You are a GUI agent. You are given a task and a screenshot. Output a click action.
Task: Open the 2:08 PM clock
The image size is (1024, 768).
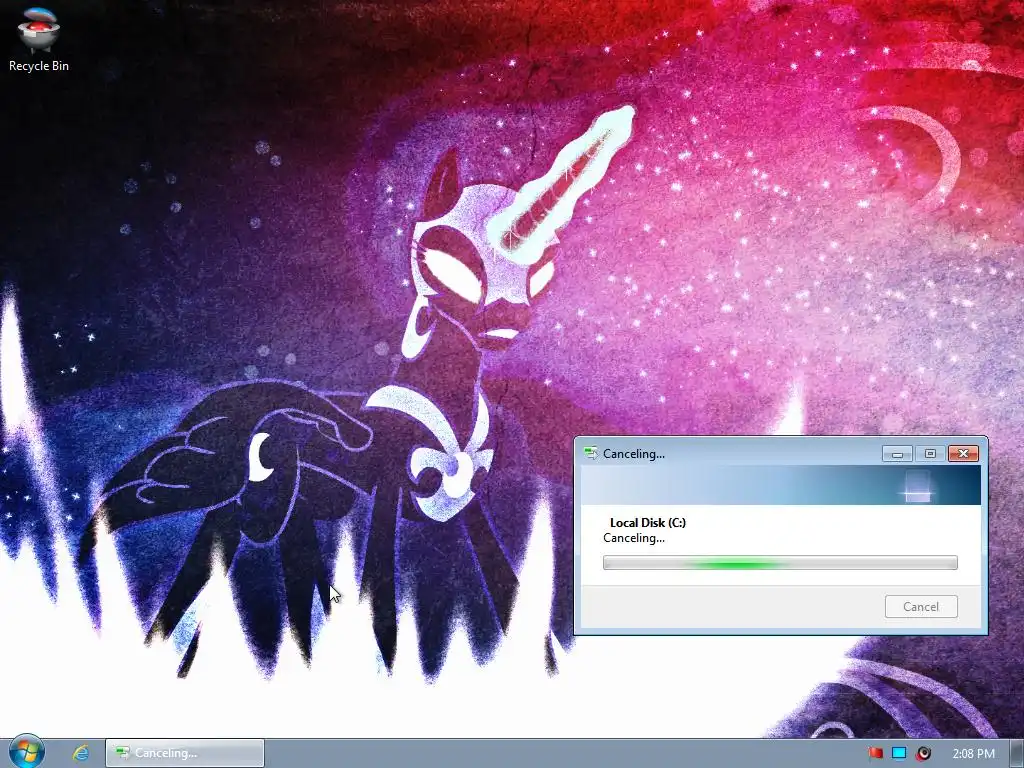[973, 753]
